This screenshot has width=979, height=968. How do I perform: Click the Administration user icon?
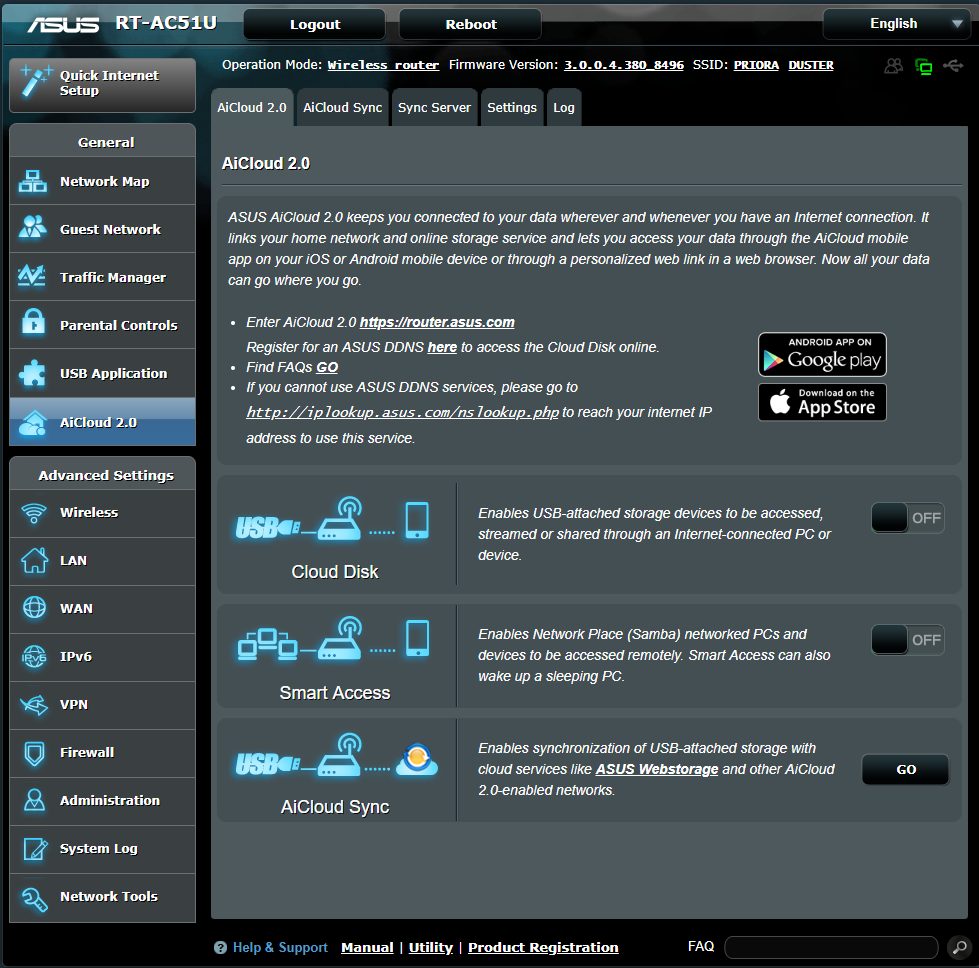tap(34, 800)
